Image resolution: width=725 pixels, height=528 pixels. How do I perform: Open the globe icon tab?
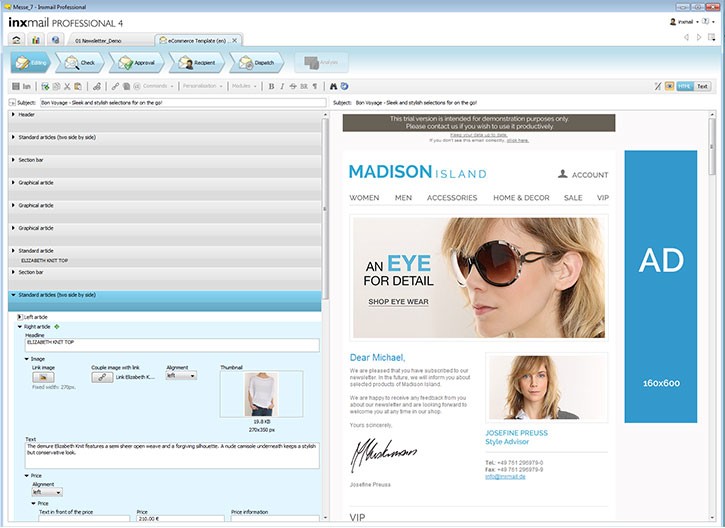point(55,40)
